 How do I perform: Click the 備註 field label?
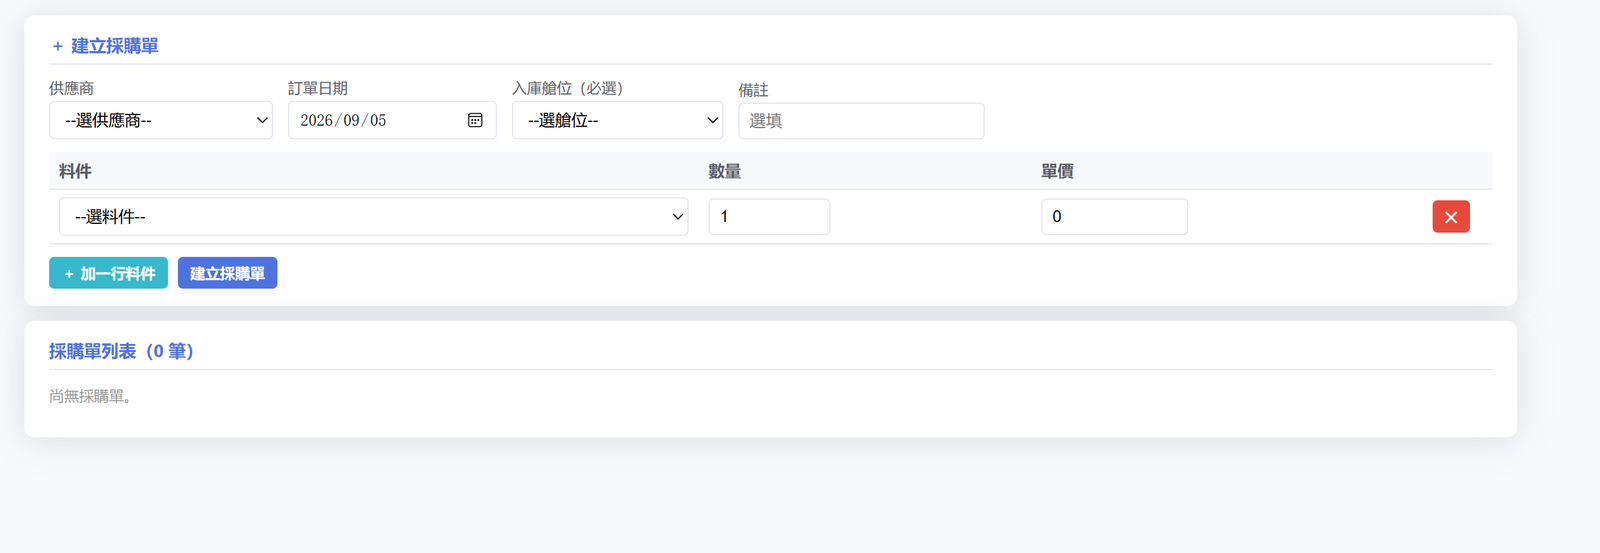click(754, 90)
